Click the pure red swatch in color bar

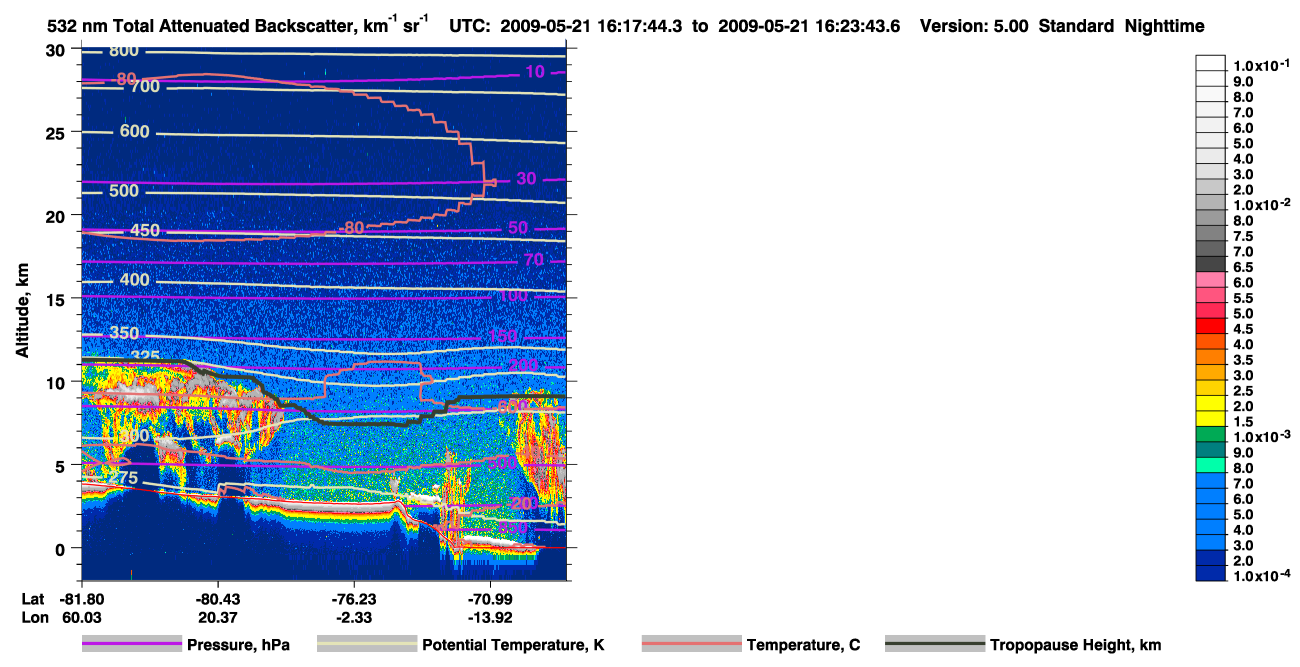[1210, 325]
